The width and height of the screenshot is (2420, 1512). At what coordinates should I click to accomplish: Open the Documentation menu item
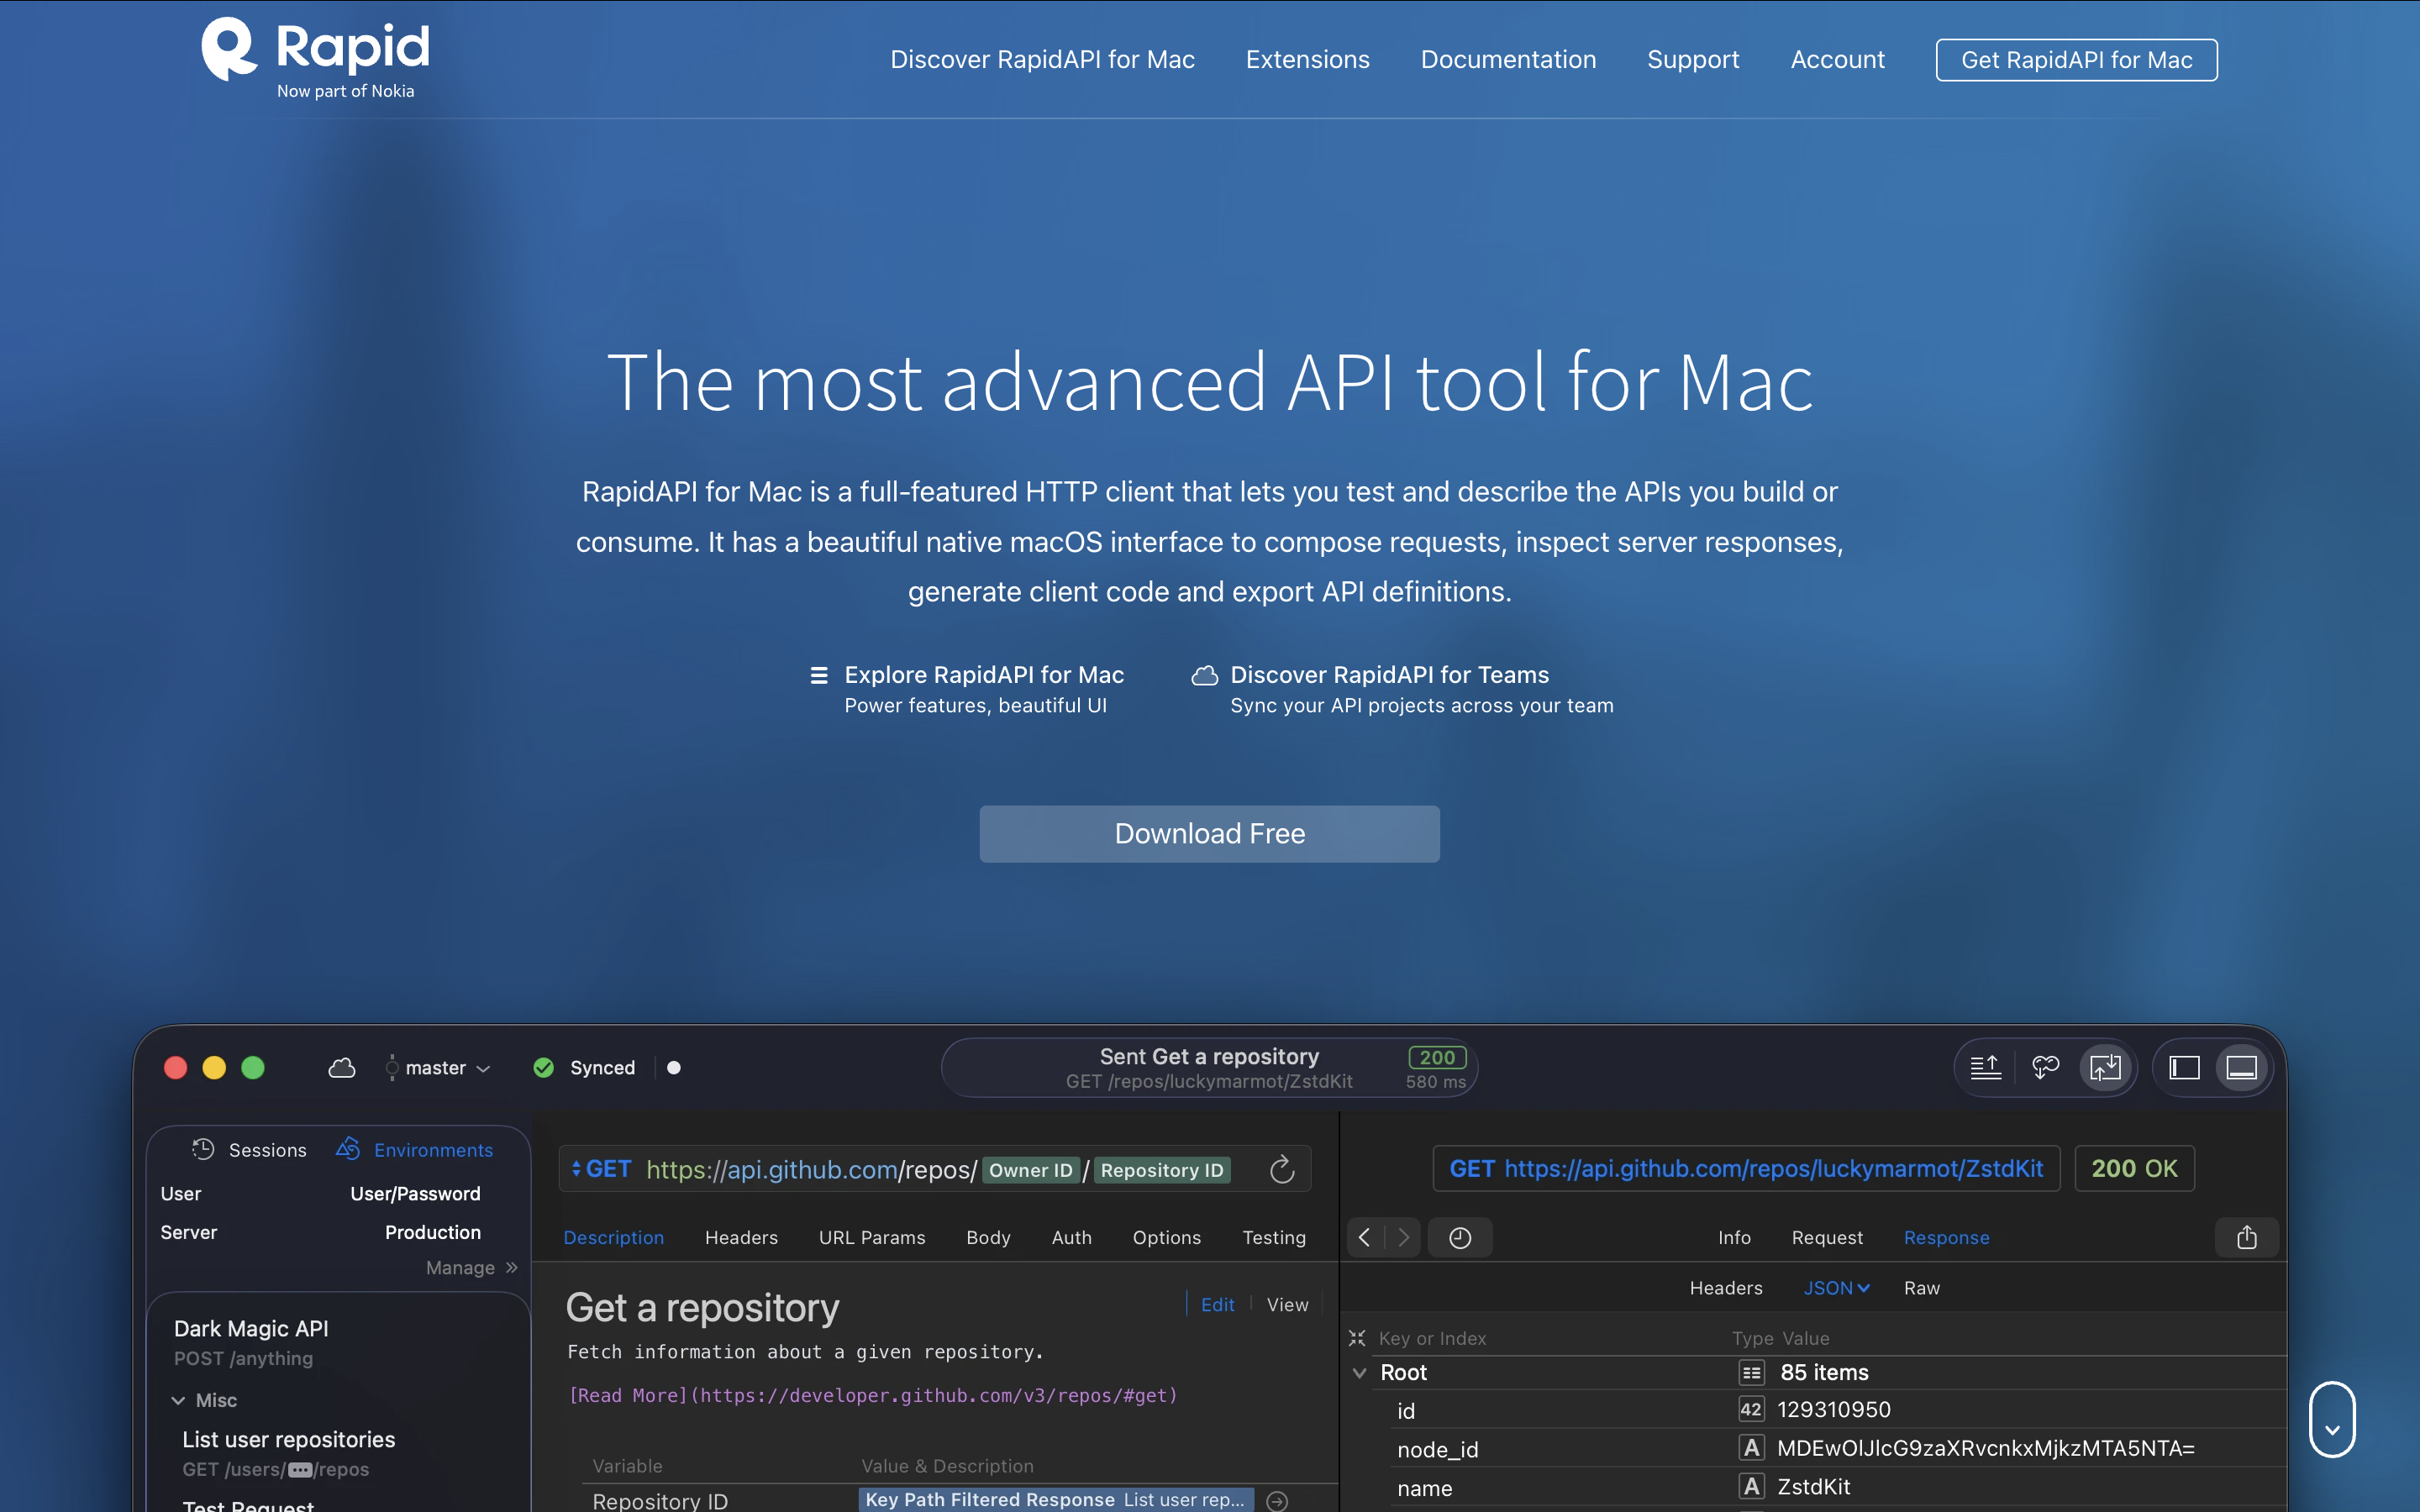(1508, 59)
